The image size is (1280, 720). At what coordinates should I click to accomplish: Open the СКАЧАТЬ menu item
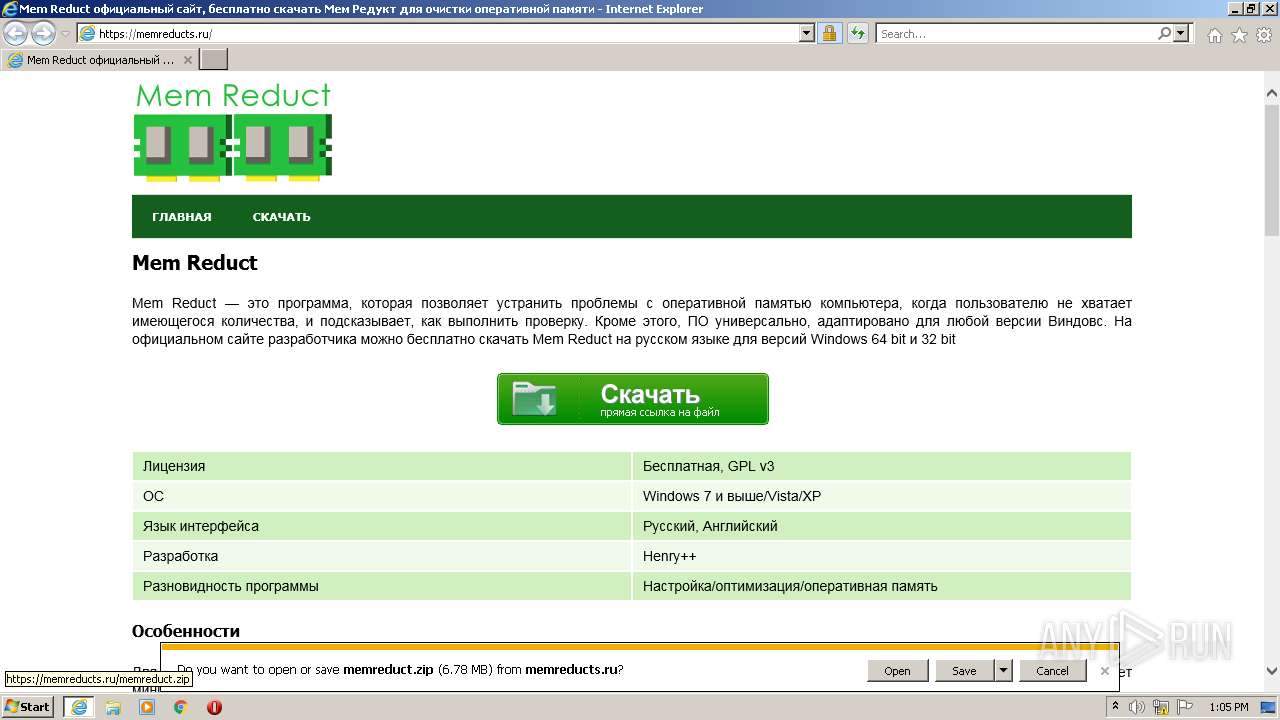click(x=281, y=217)
